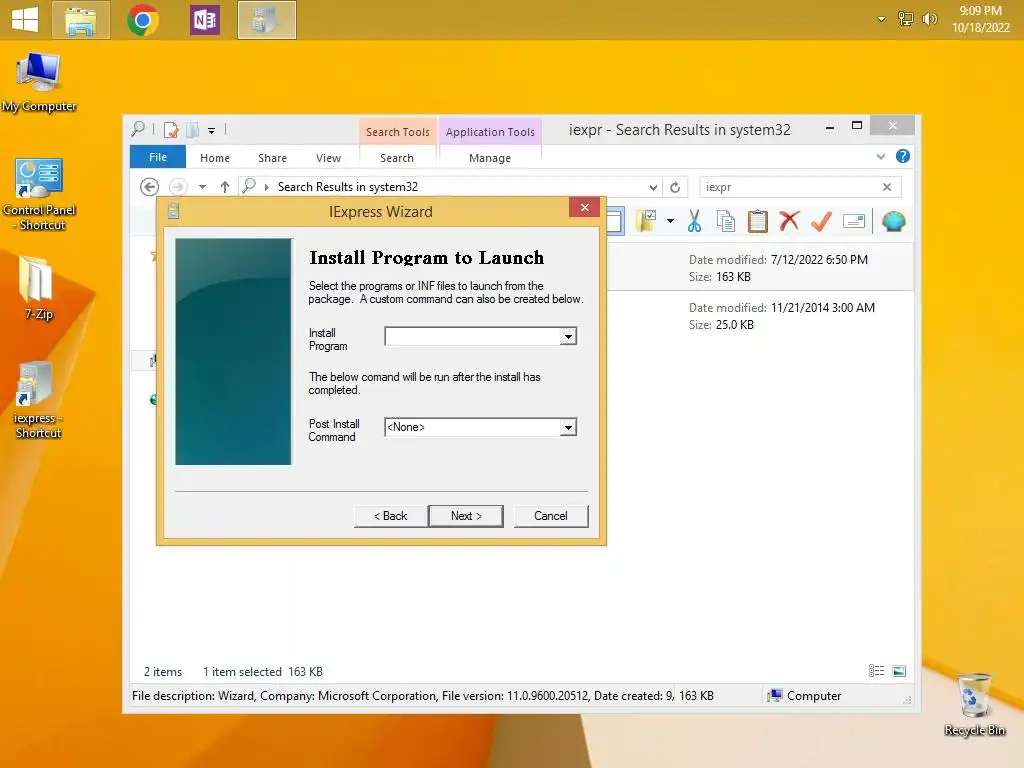Click the clock showing 9:09 PM
This screenshot has height=768, width=1024.
coord(980,19)
